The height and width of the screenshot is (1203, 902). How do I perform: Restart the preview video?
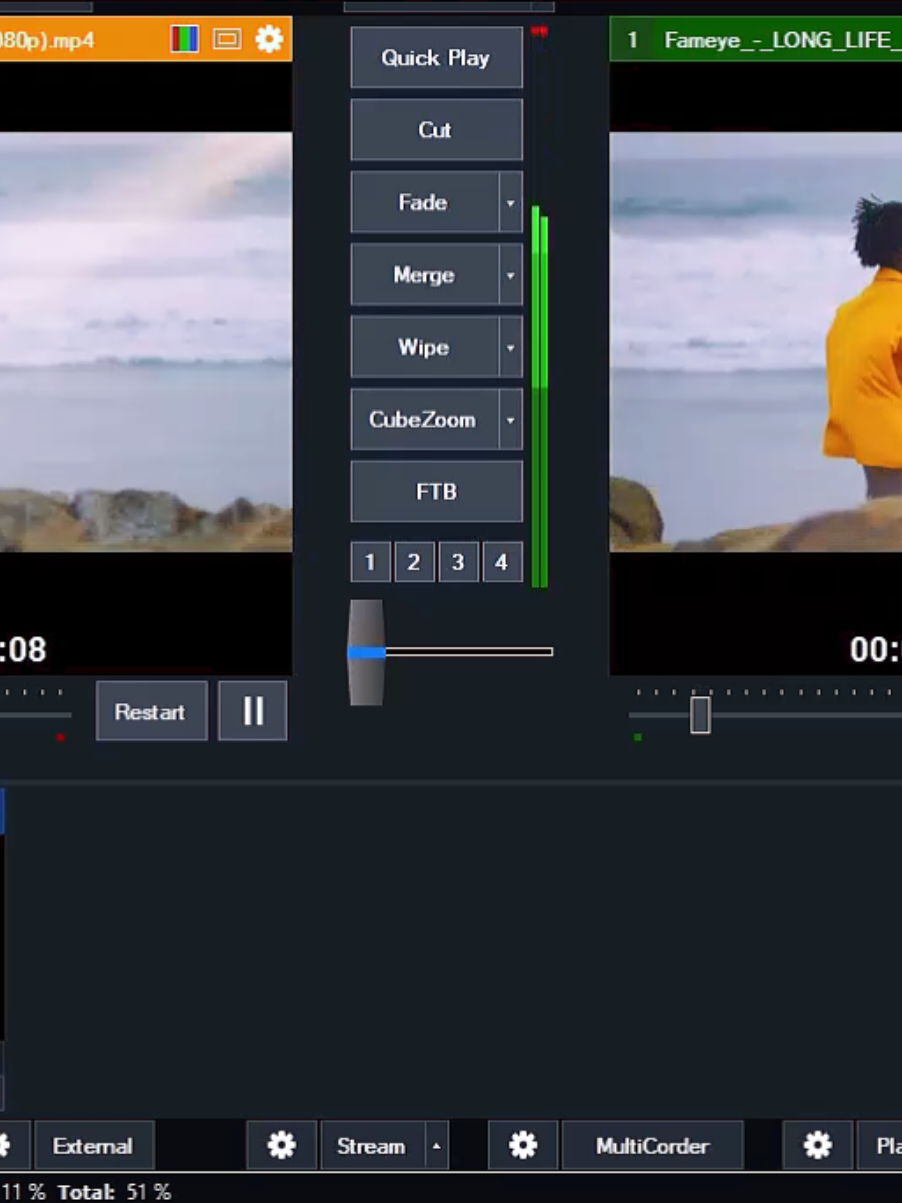point(152,711)
